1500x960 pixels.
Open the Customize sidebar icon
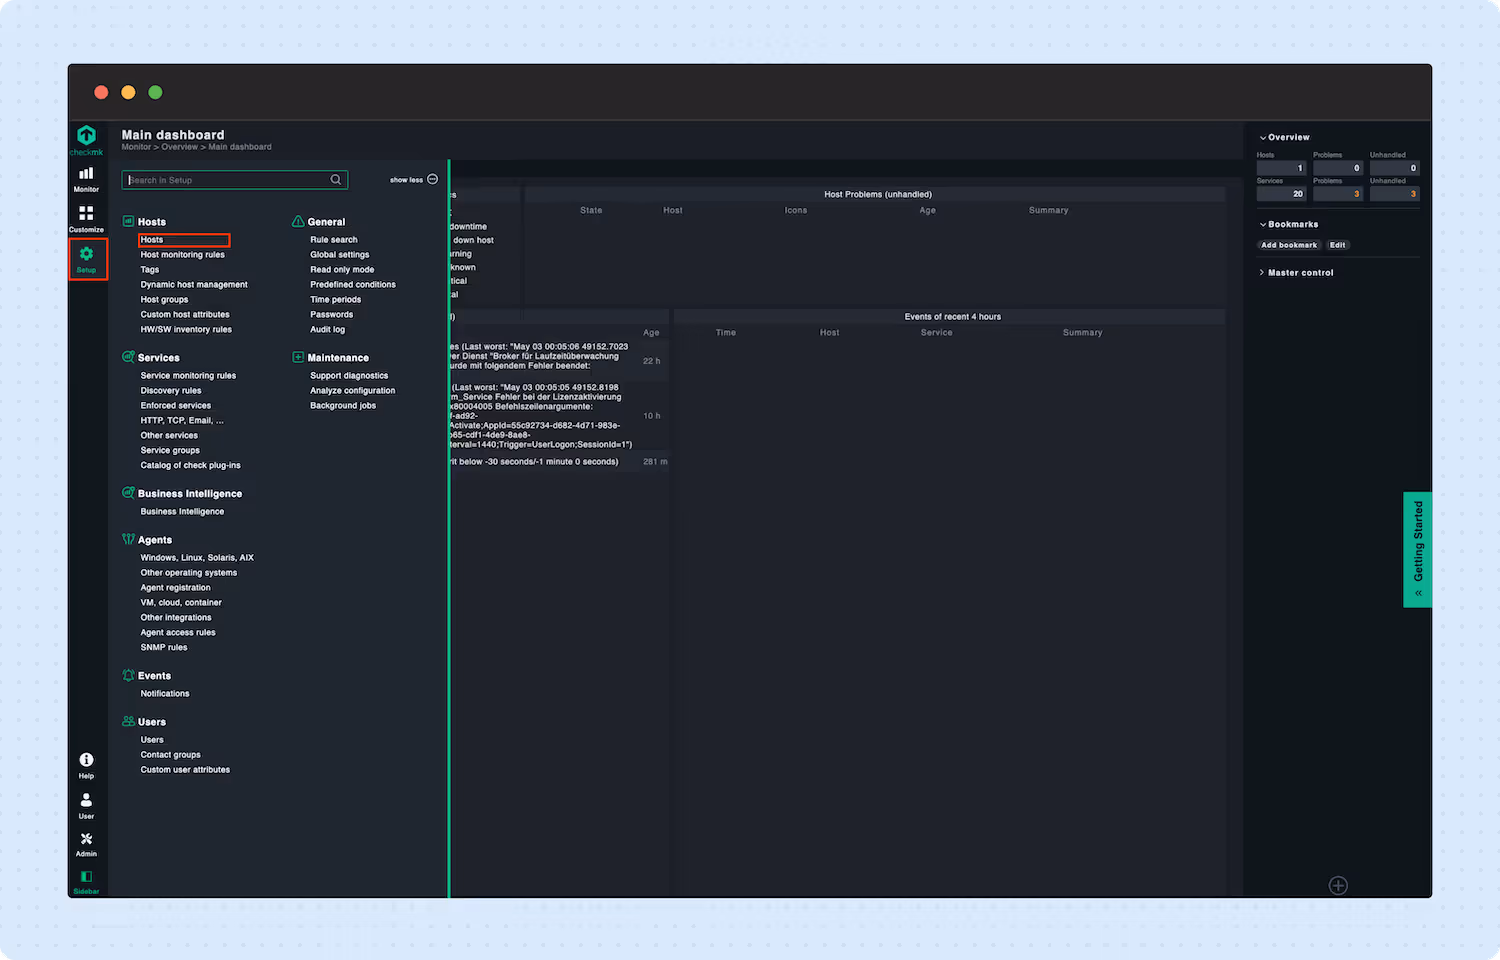pos(86,217)
